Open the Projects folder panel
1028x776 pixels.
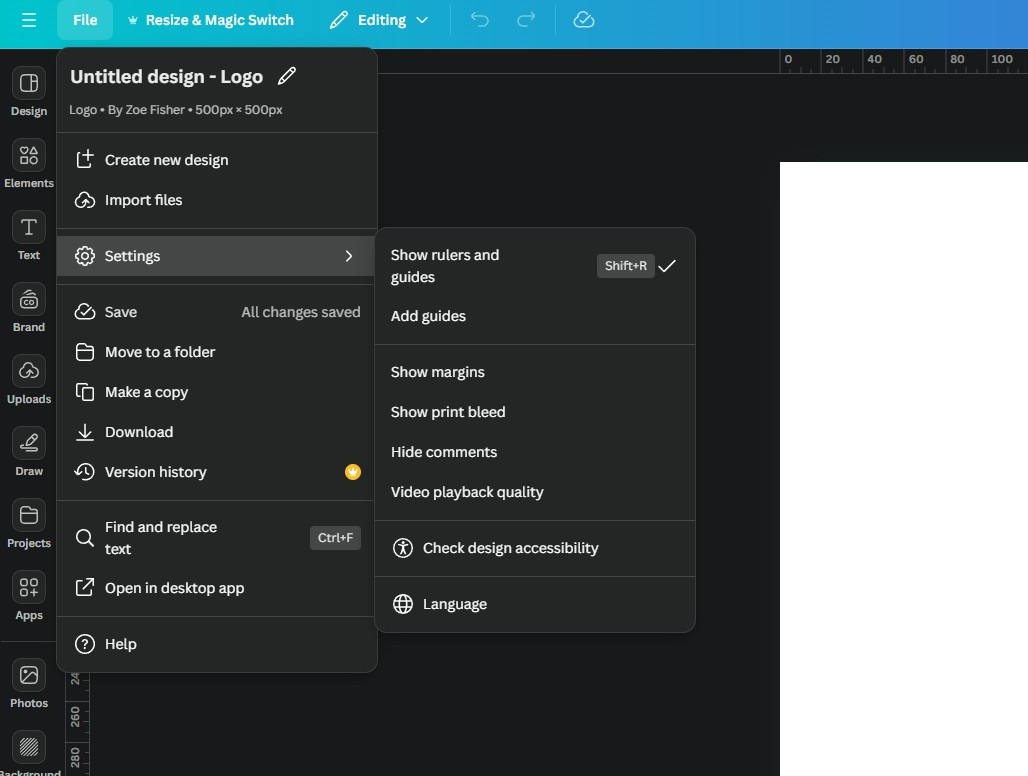click(28, 523)
